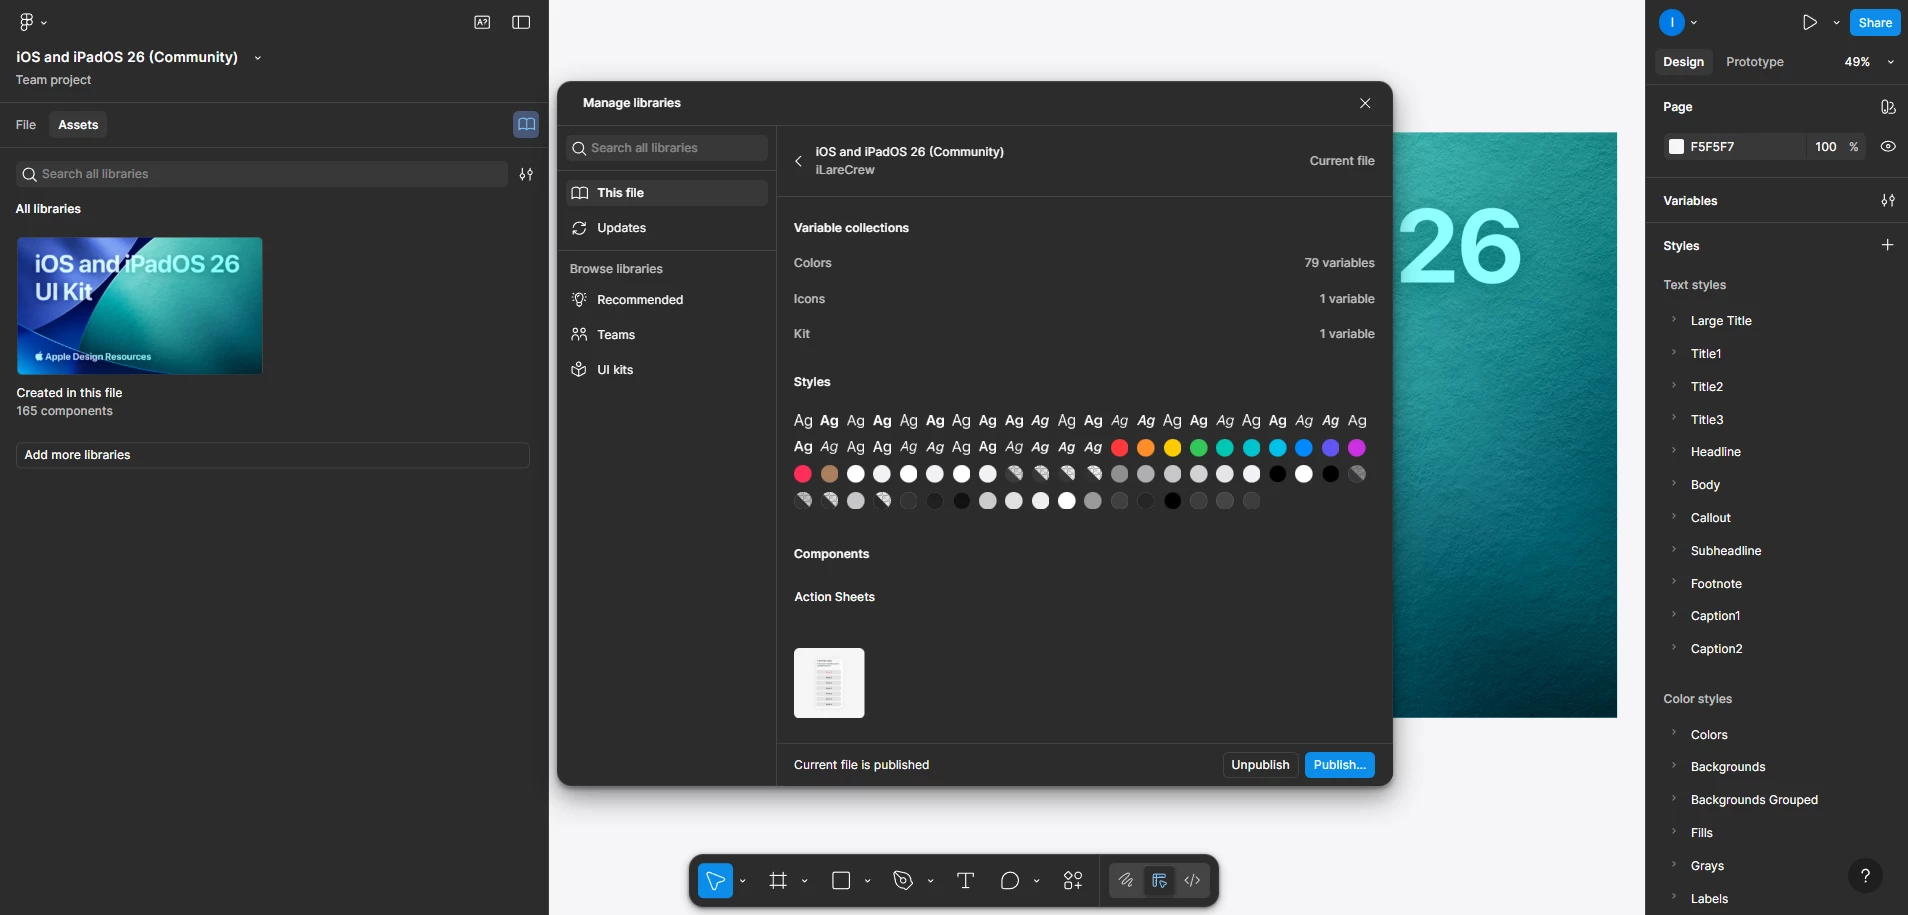The width and height of the screenshot is (1908, 915).
Task: Toggle Dev Mode code icon
Action: click(x=1192, y=881)
